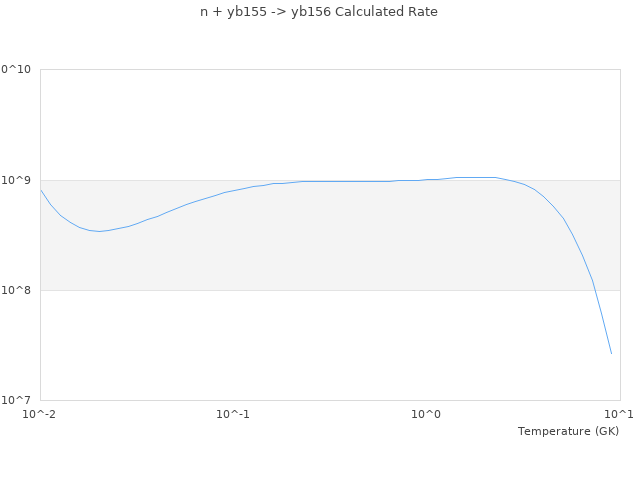The height and width of the screenshot is (480, 640).
Task: Click the 10^7 y-axis tick label
Action: 19,400
